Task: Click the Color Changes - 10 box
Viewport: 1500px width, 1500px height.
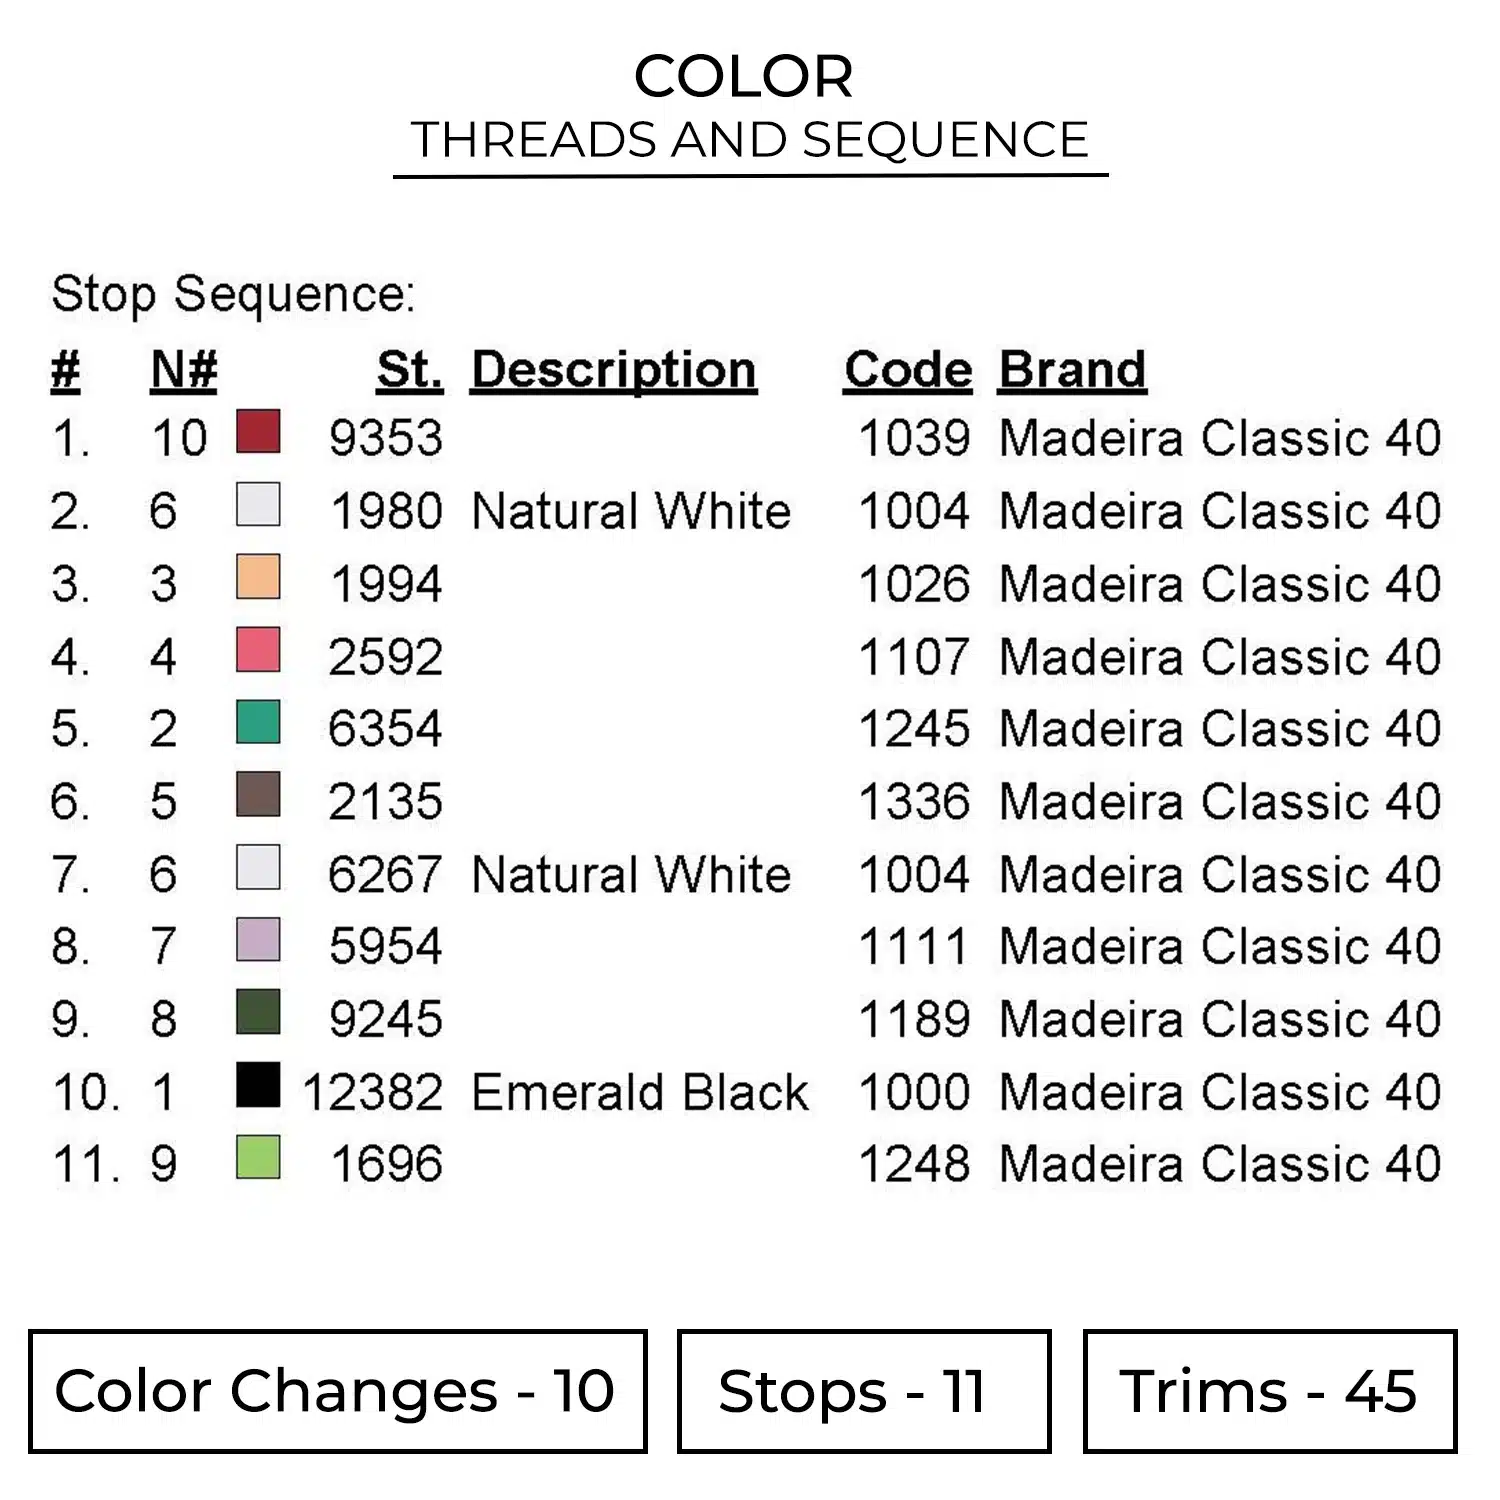Action: (x=337, y=1391)
